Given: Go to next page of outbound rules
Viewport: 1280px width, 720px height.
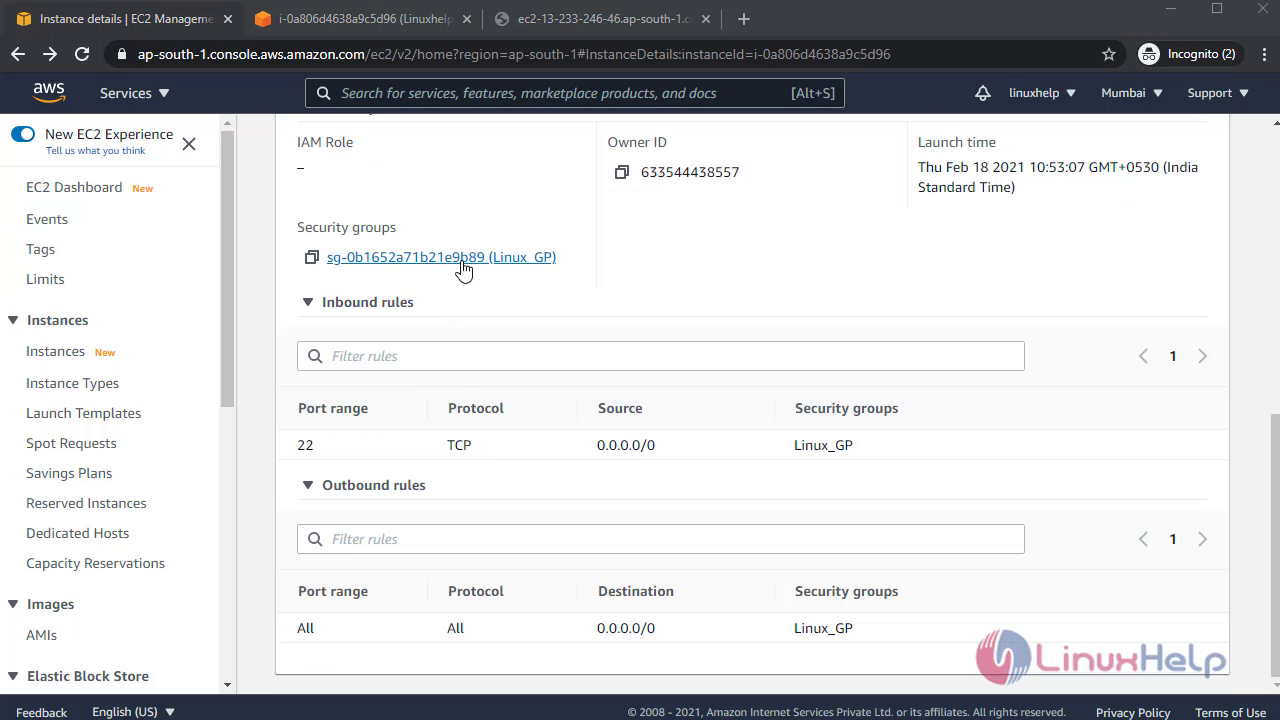Looking at the screenshot, I should click(1202, 539).
